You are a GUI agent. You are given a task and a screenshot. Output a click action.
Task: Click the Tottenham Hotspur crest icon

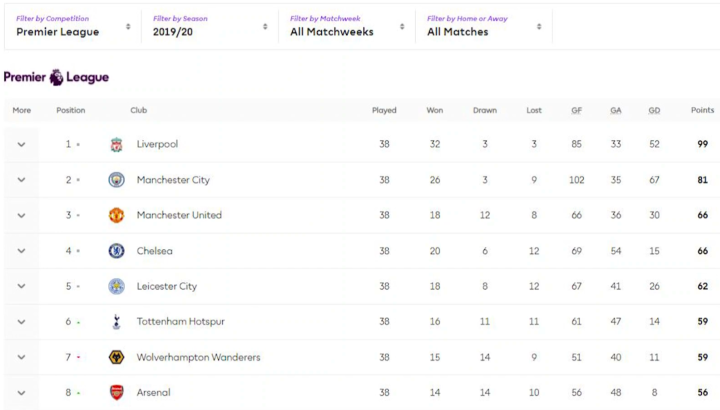pos(117,322)
